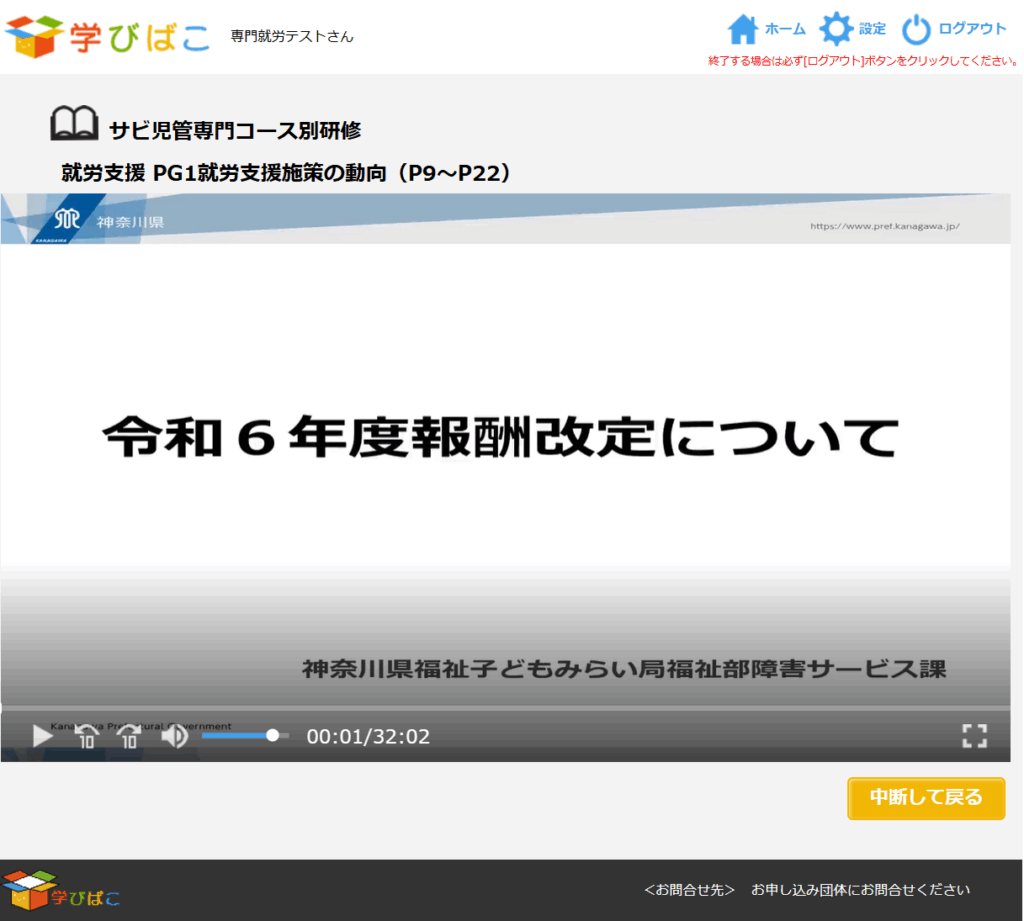Enter fullscreen video mode
1024x921 pixels.
[x=974, y=737]
